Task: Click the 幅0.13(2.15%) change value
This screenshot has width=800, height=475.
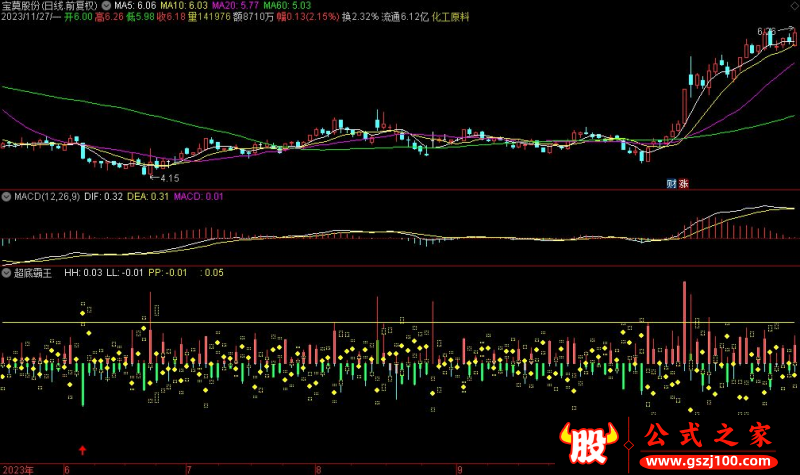Action: point(308,17)
